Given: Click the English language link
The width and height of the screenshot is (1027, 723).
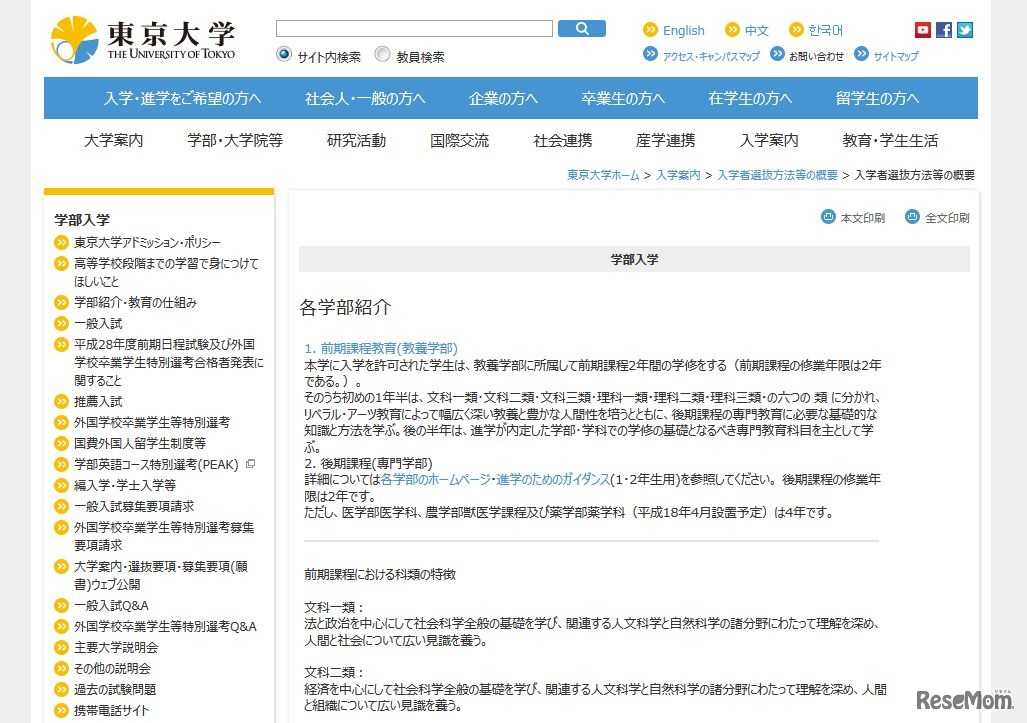Looking at the screenshot, I should [x=685, y=30].
